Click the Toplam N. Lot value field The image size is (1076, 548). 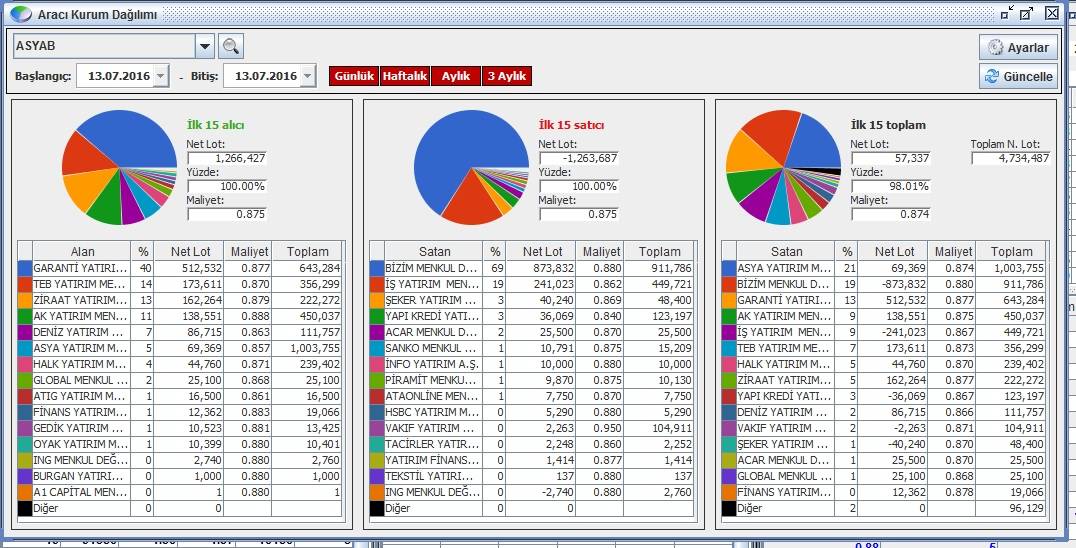tap(1010, 158)
